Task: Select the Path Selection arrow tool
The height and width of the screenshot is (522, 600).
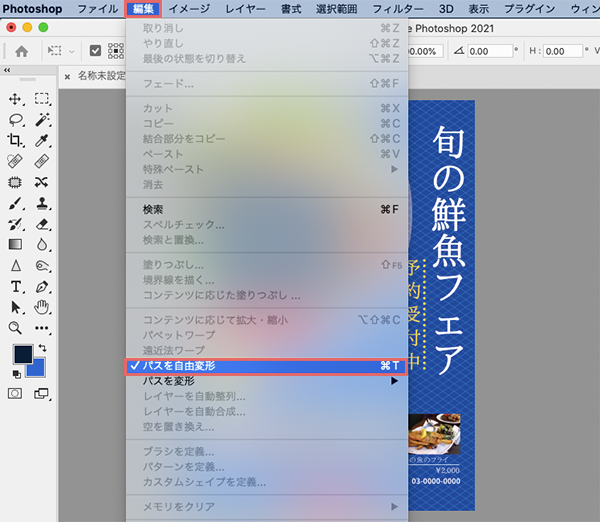Action: click(16, 307)
